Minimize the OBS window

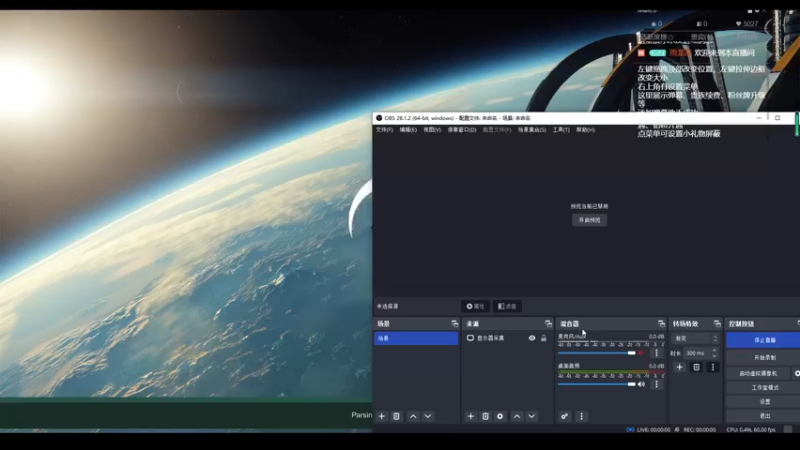tap(759, 118)
